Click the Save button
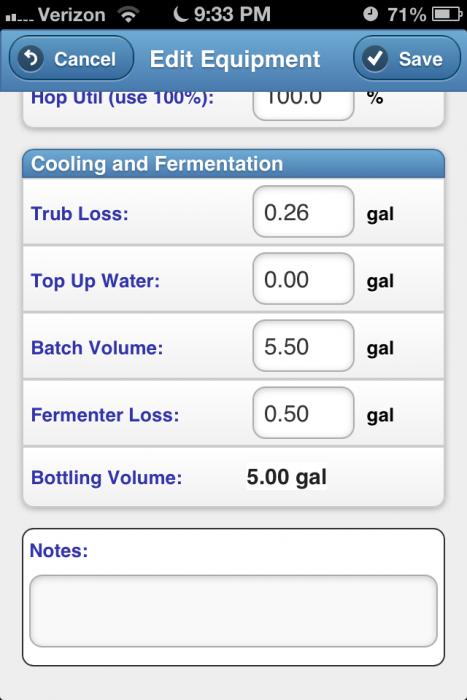Screen dimensions: 467x700 407,58
